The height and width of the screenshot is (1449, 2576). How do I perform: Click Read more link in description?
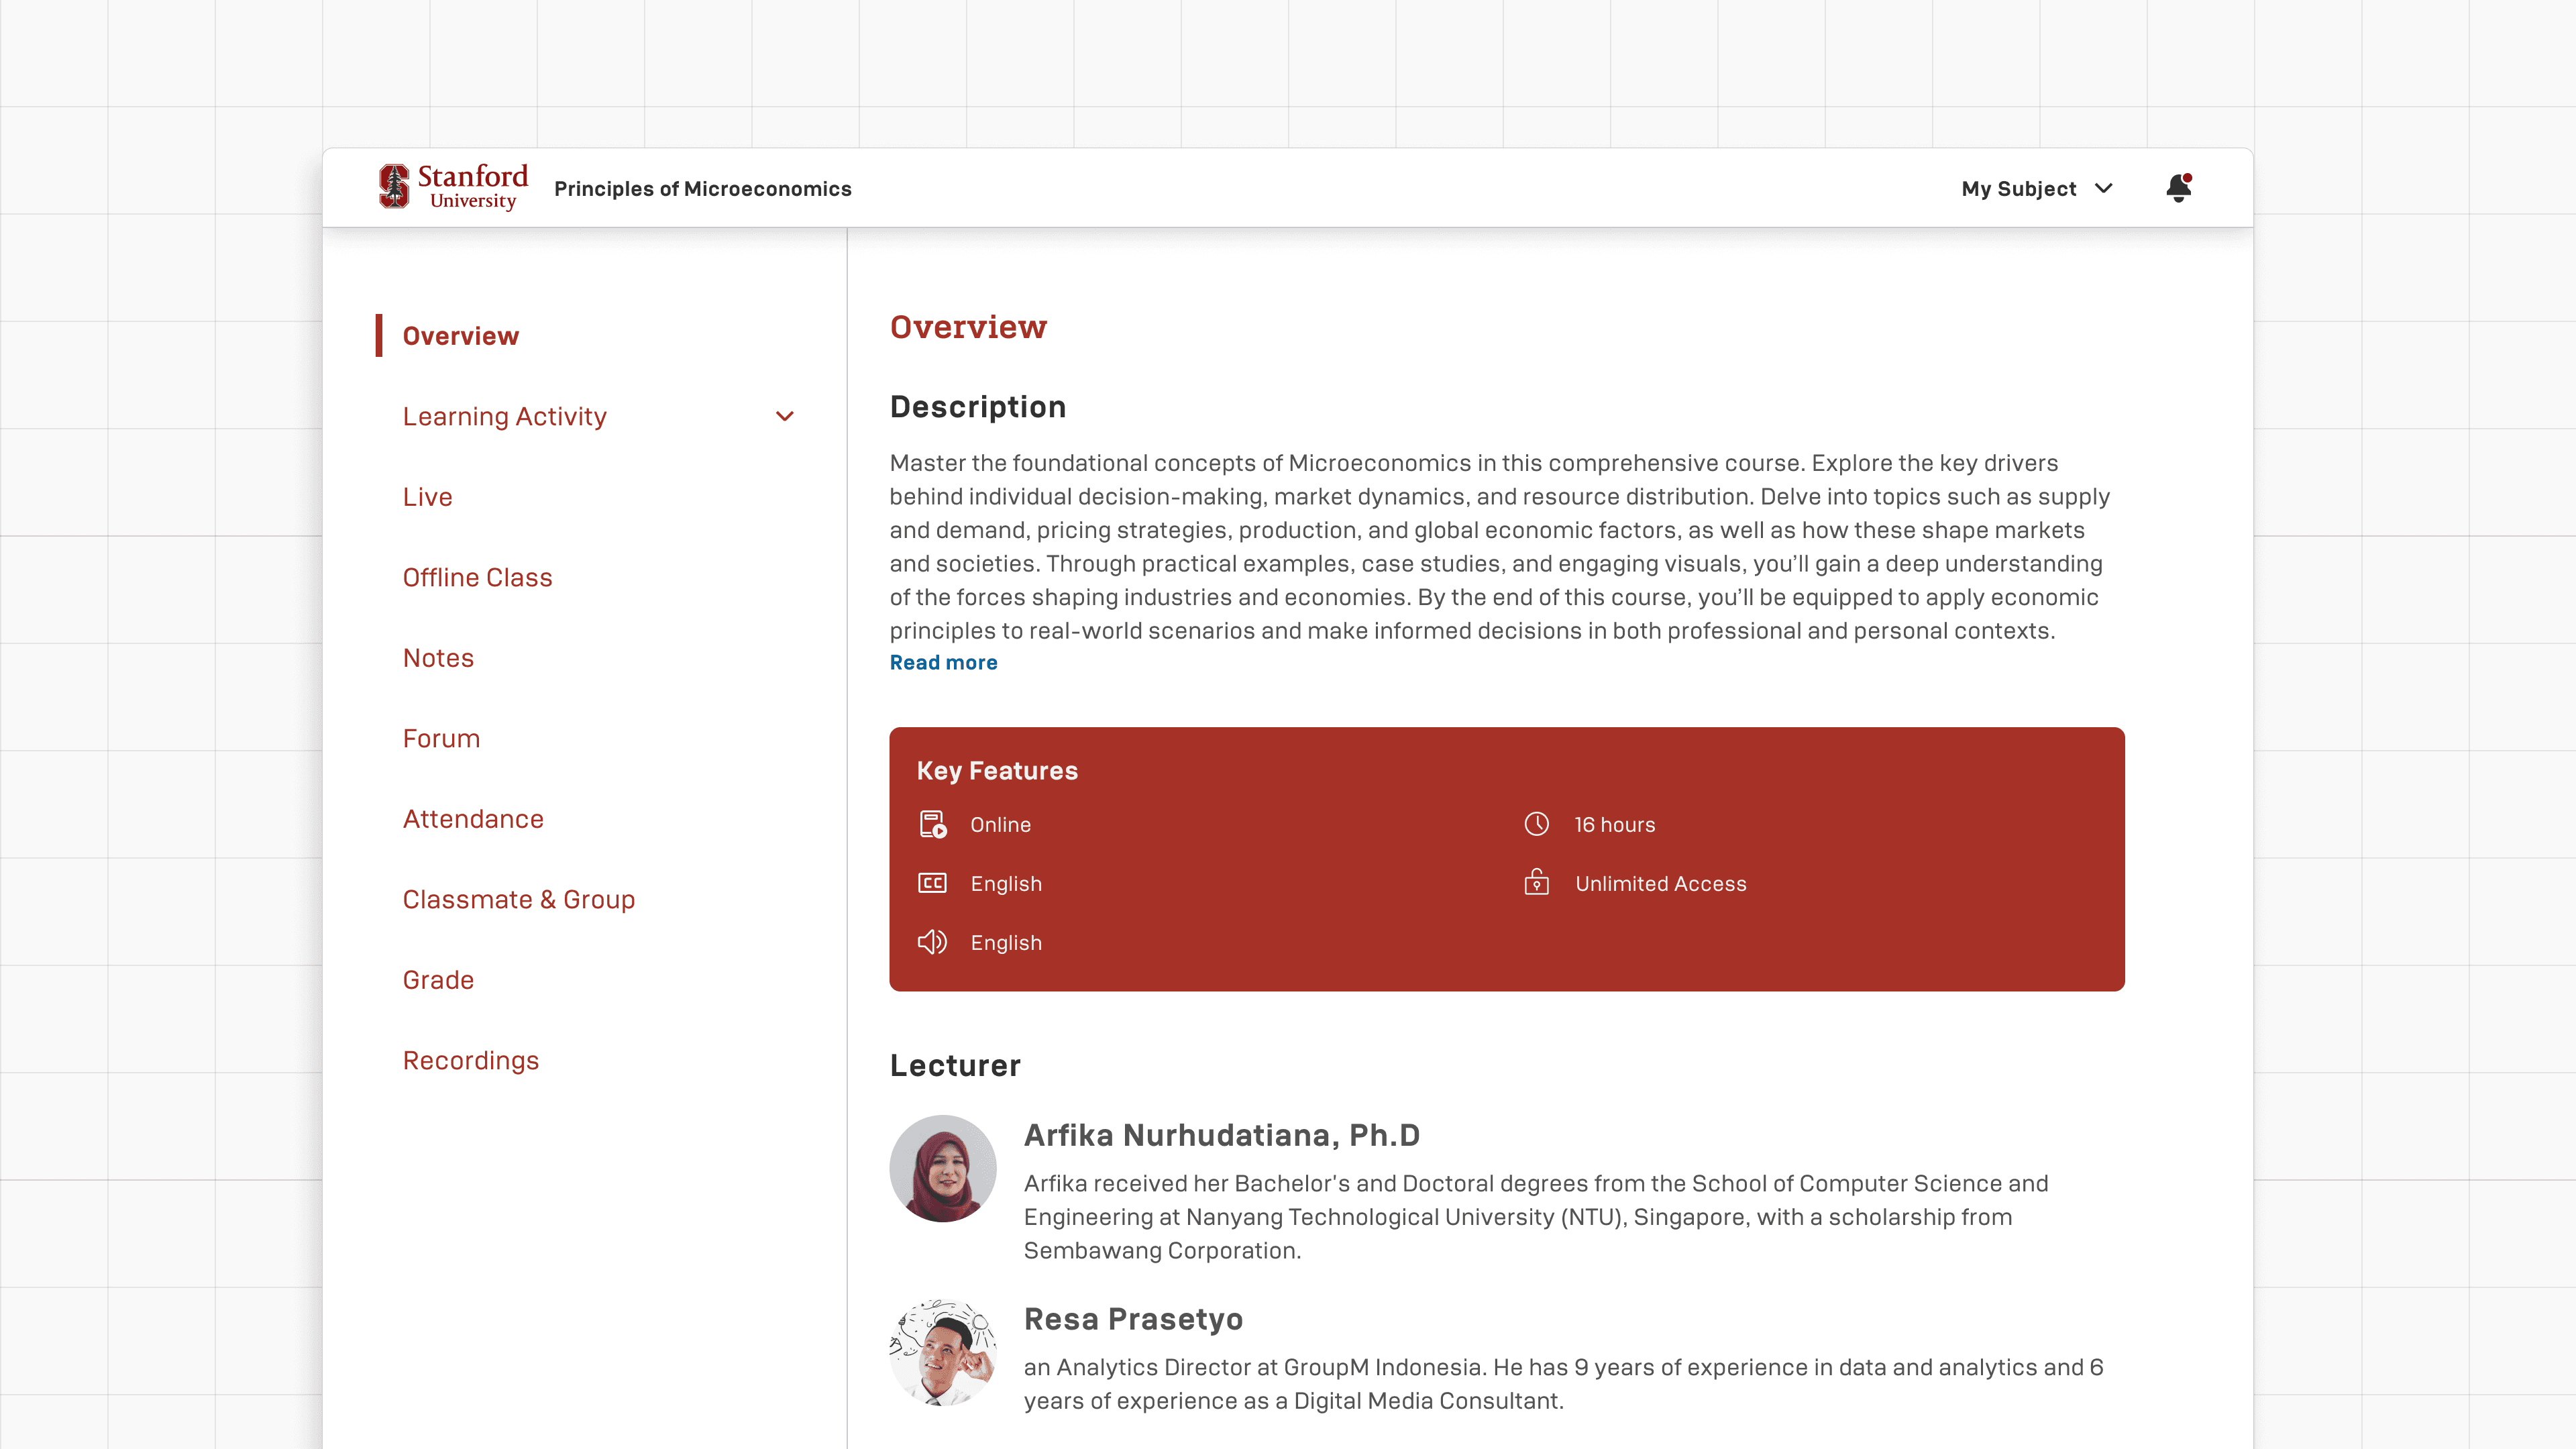943,662
